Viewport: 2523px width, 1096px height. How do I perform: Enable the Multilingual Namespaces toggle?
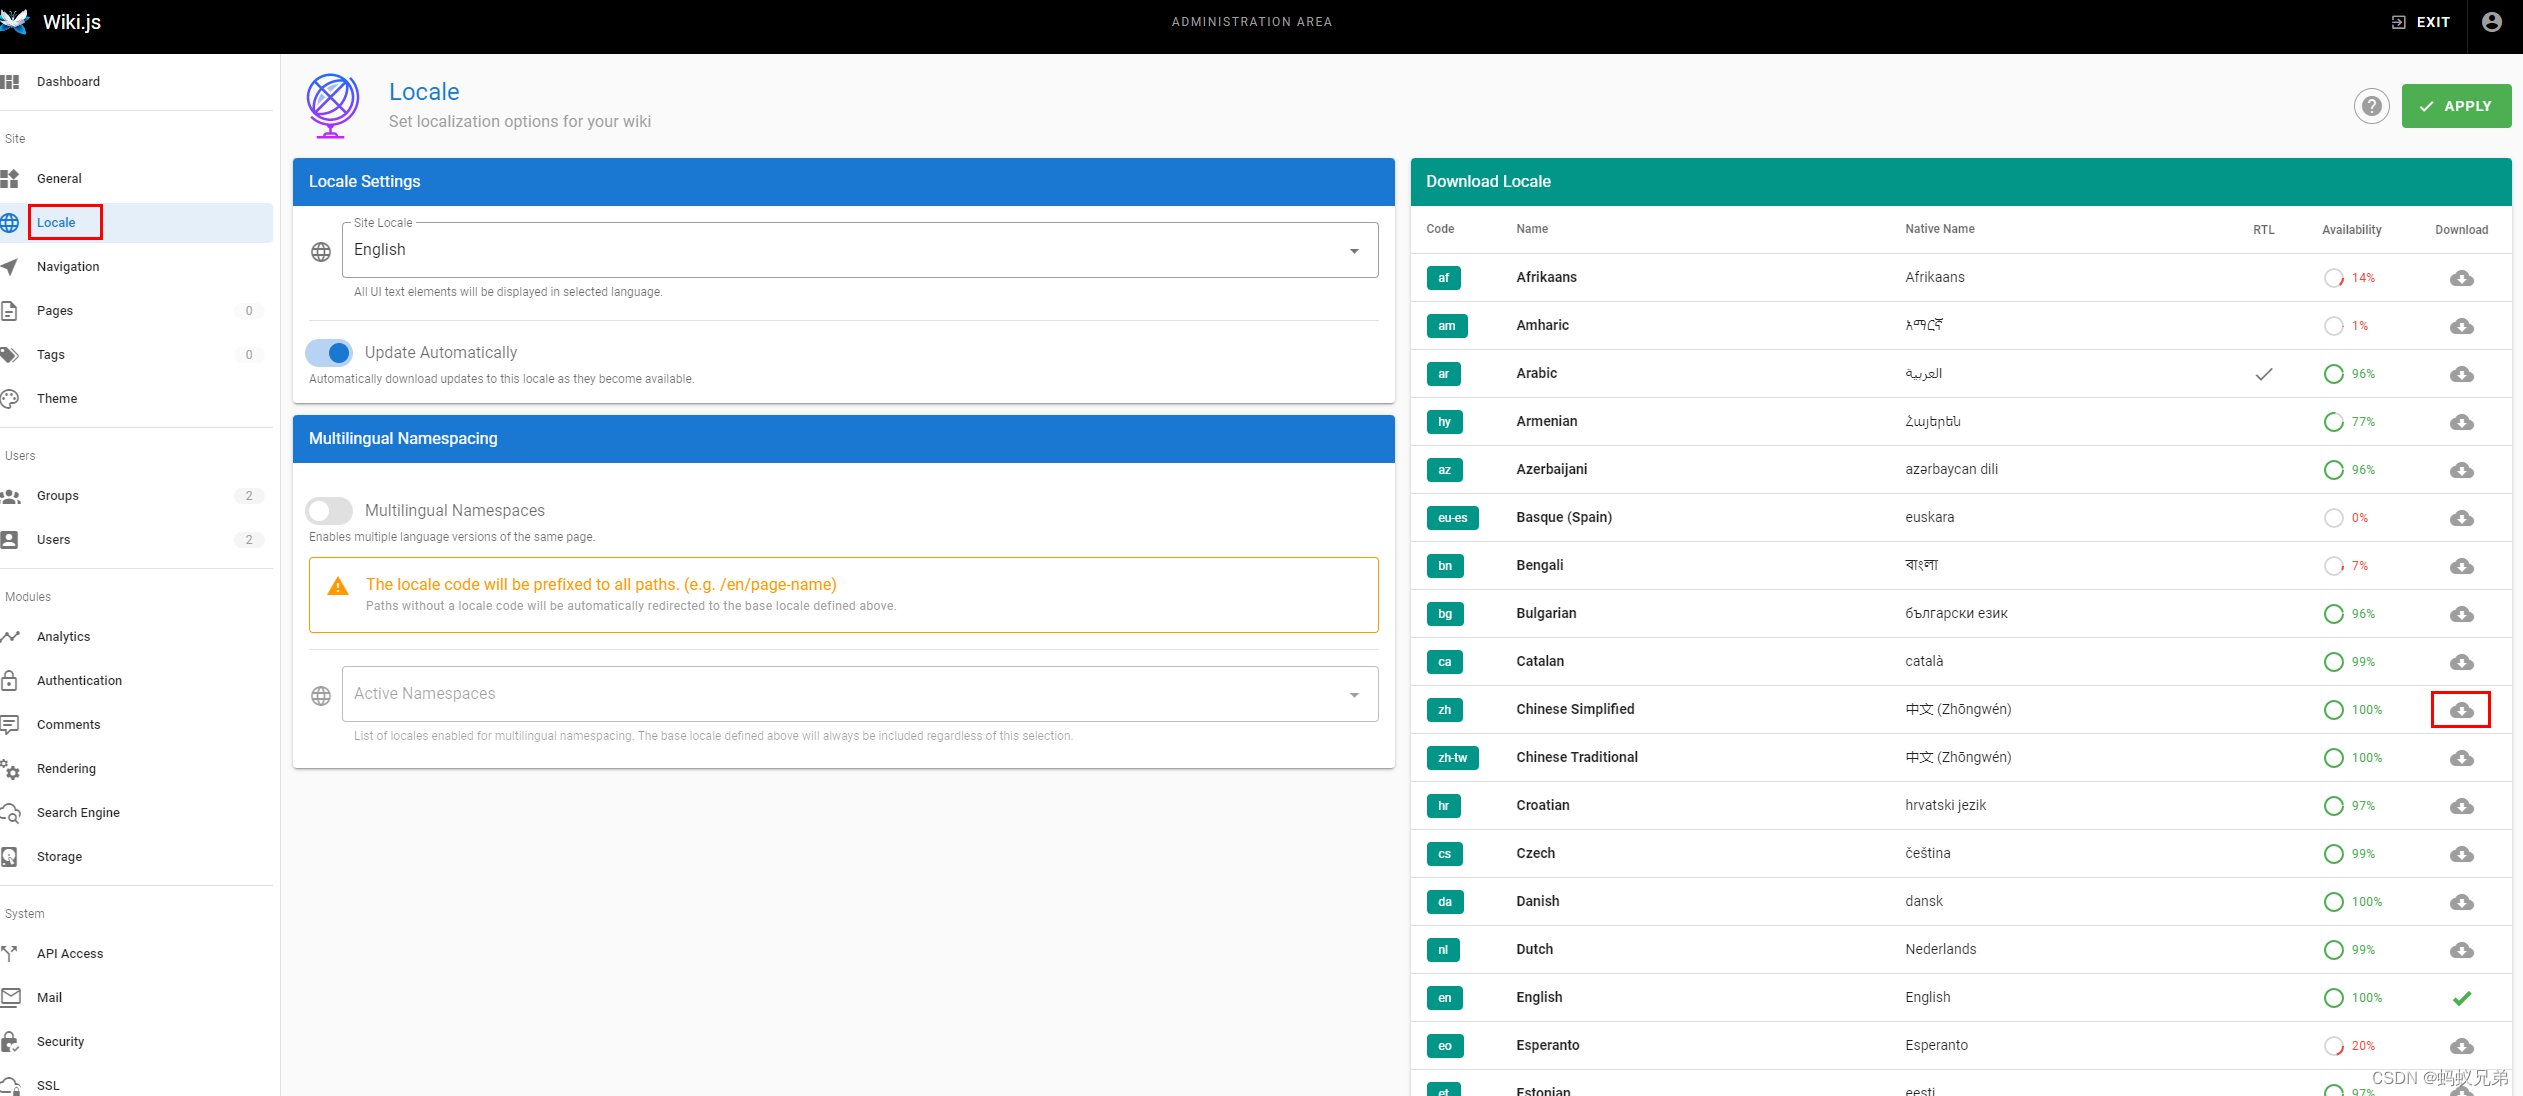328,510
